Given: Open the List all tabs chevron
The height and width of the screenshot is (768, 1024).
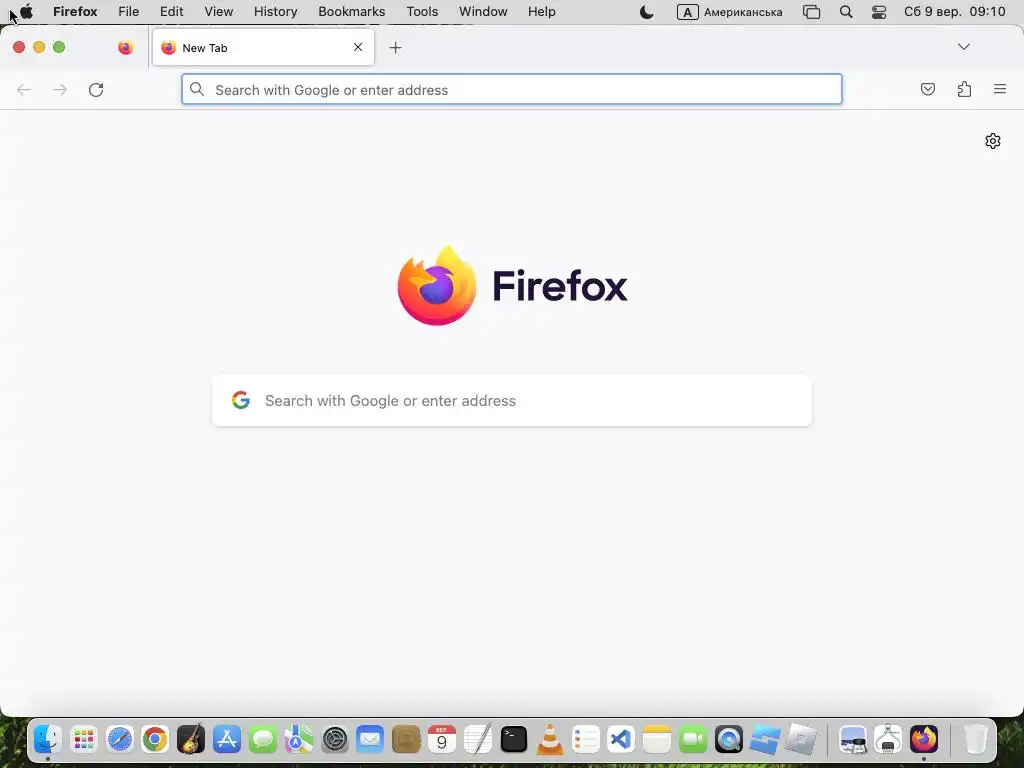Looking at the screenshot, I should tap(964, 47).
